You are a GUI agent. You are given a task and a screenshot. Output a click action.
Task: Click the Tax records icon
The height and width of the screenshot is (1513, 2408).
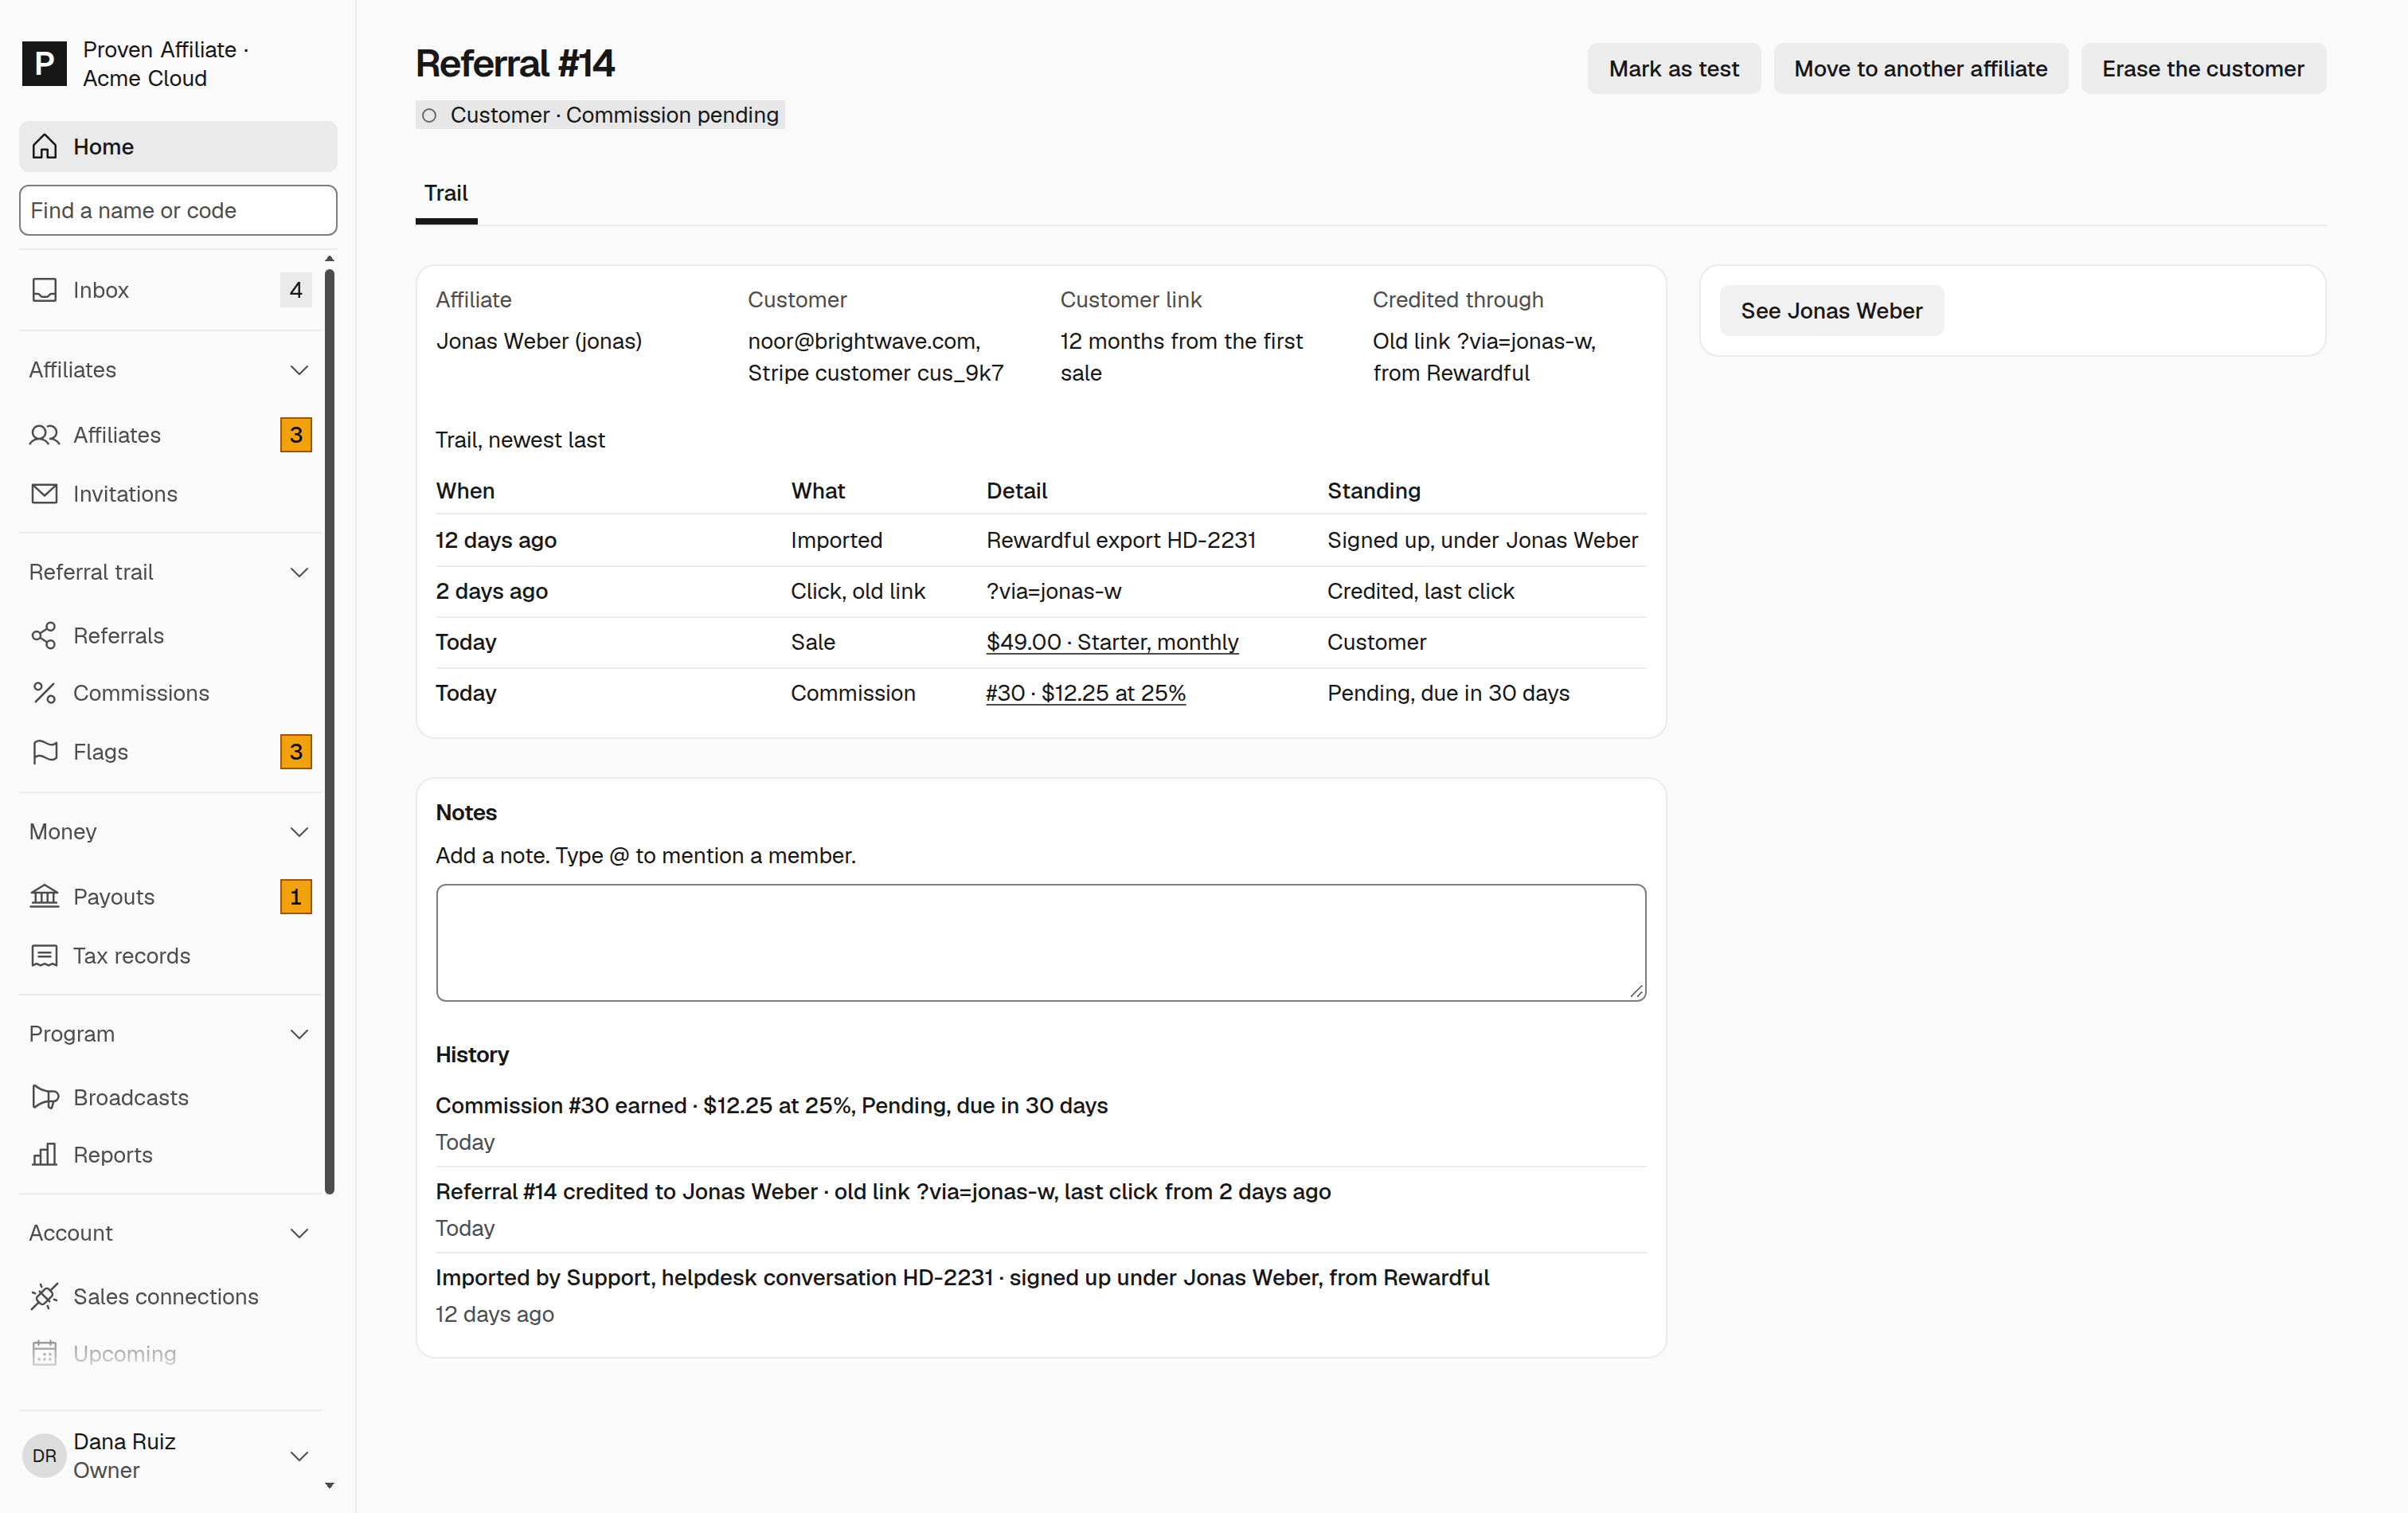(45, 956)
